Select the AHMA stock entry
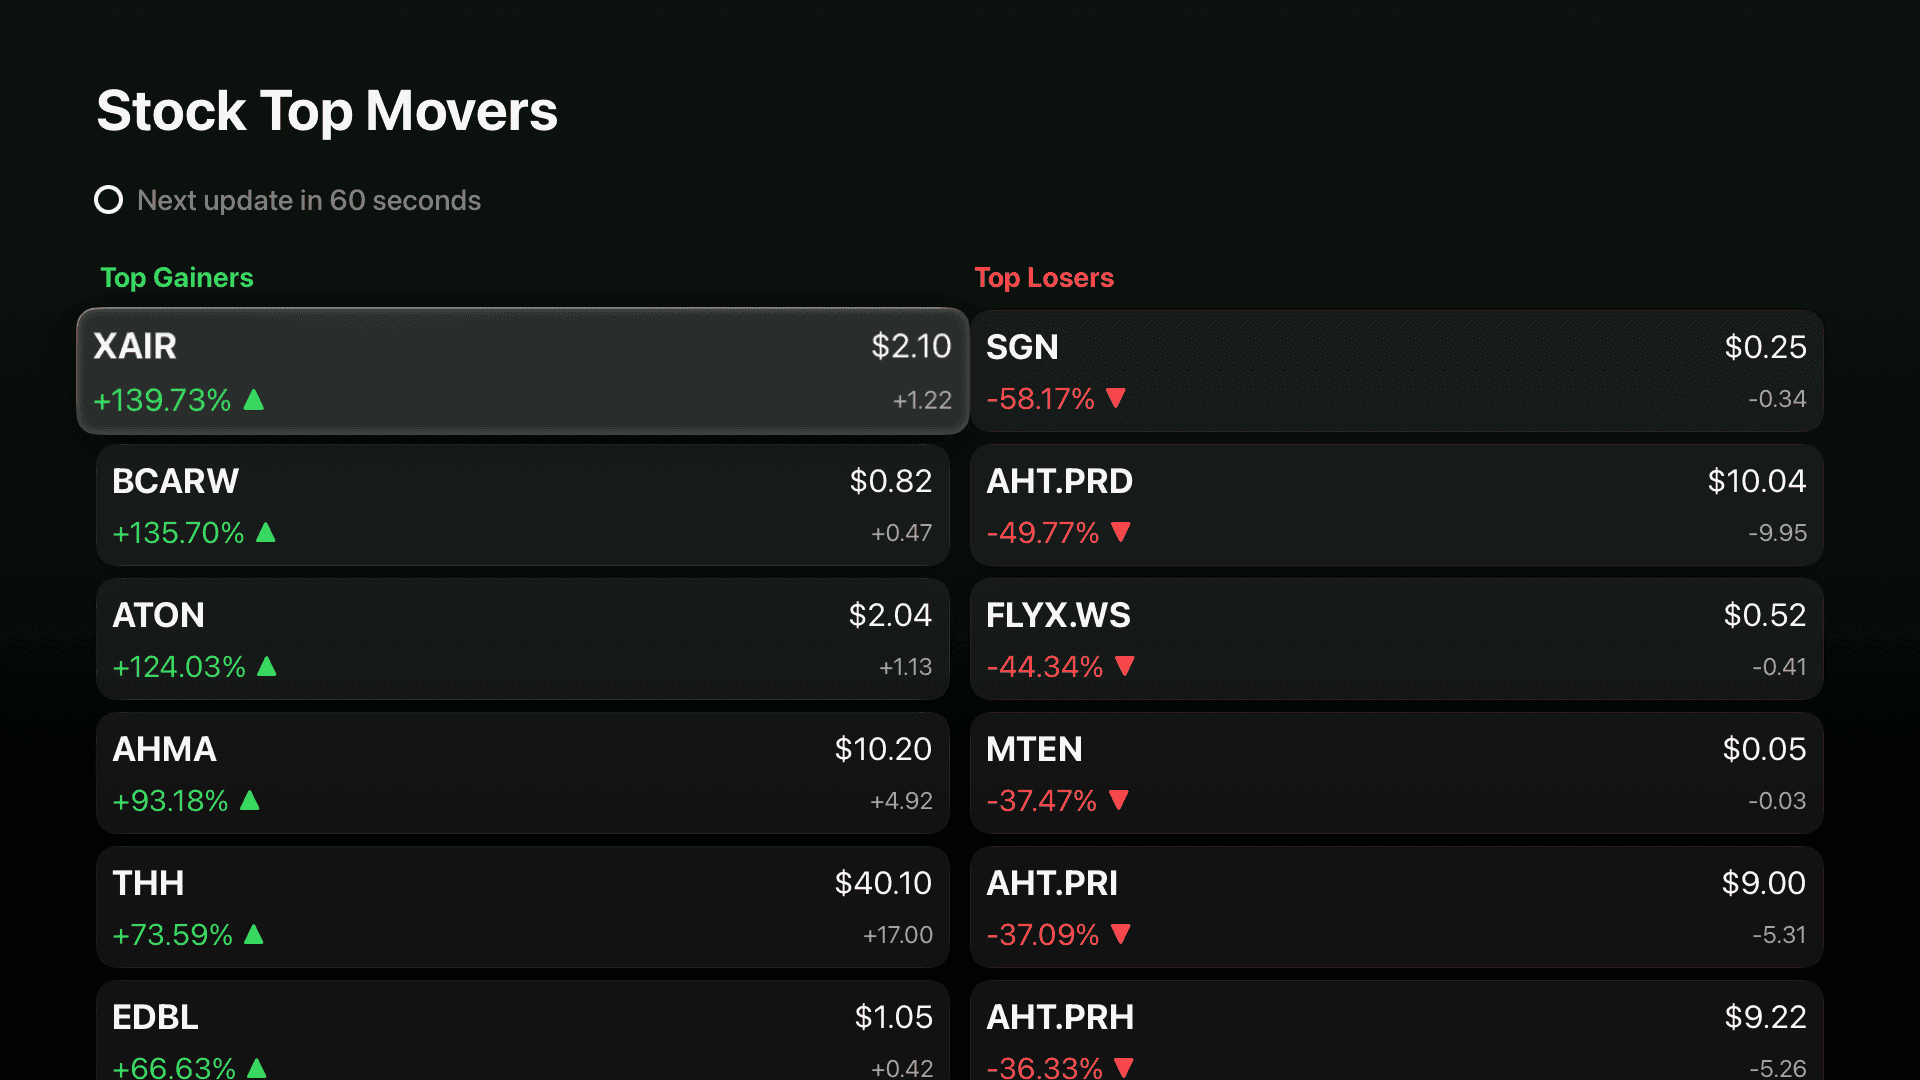This screenshot has width=1920, height=1080. 522,773
